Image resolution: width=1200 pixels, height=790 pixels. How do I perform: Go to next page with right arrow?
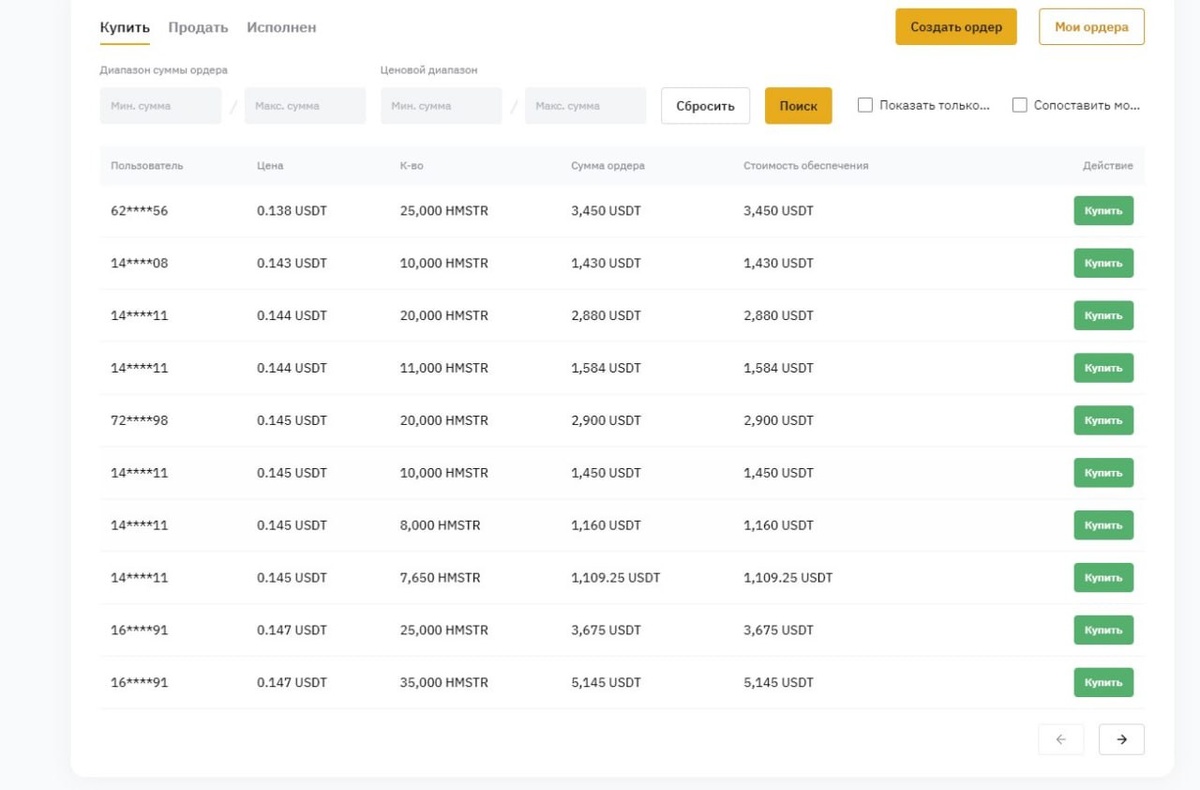tap(1121, 739)
